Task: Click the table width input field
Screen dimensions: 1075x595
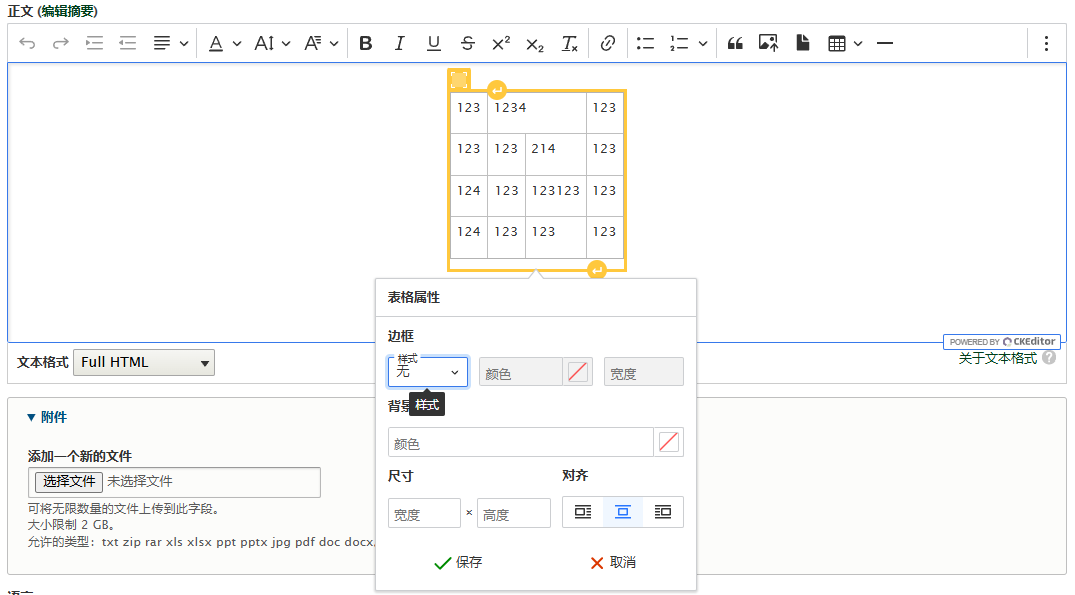Action: point(424,513)
